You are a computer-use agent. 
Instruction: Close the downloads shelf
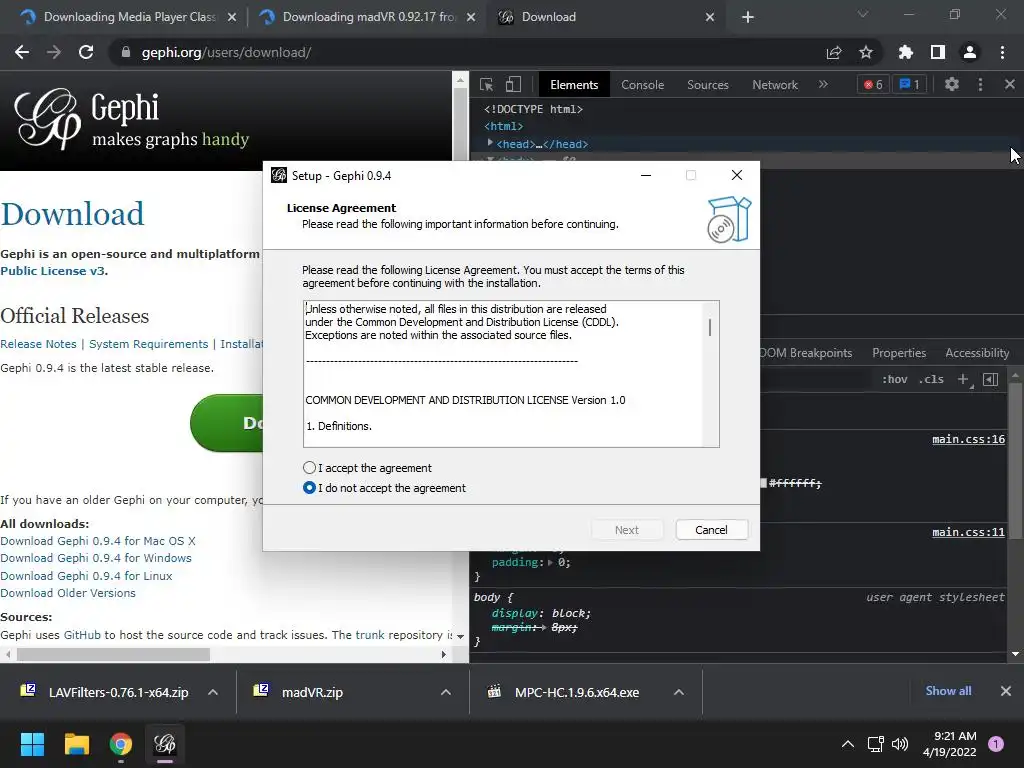(x=1006, y=691)
